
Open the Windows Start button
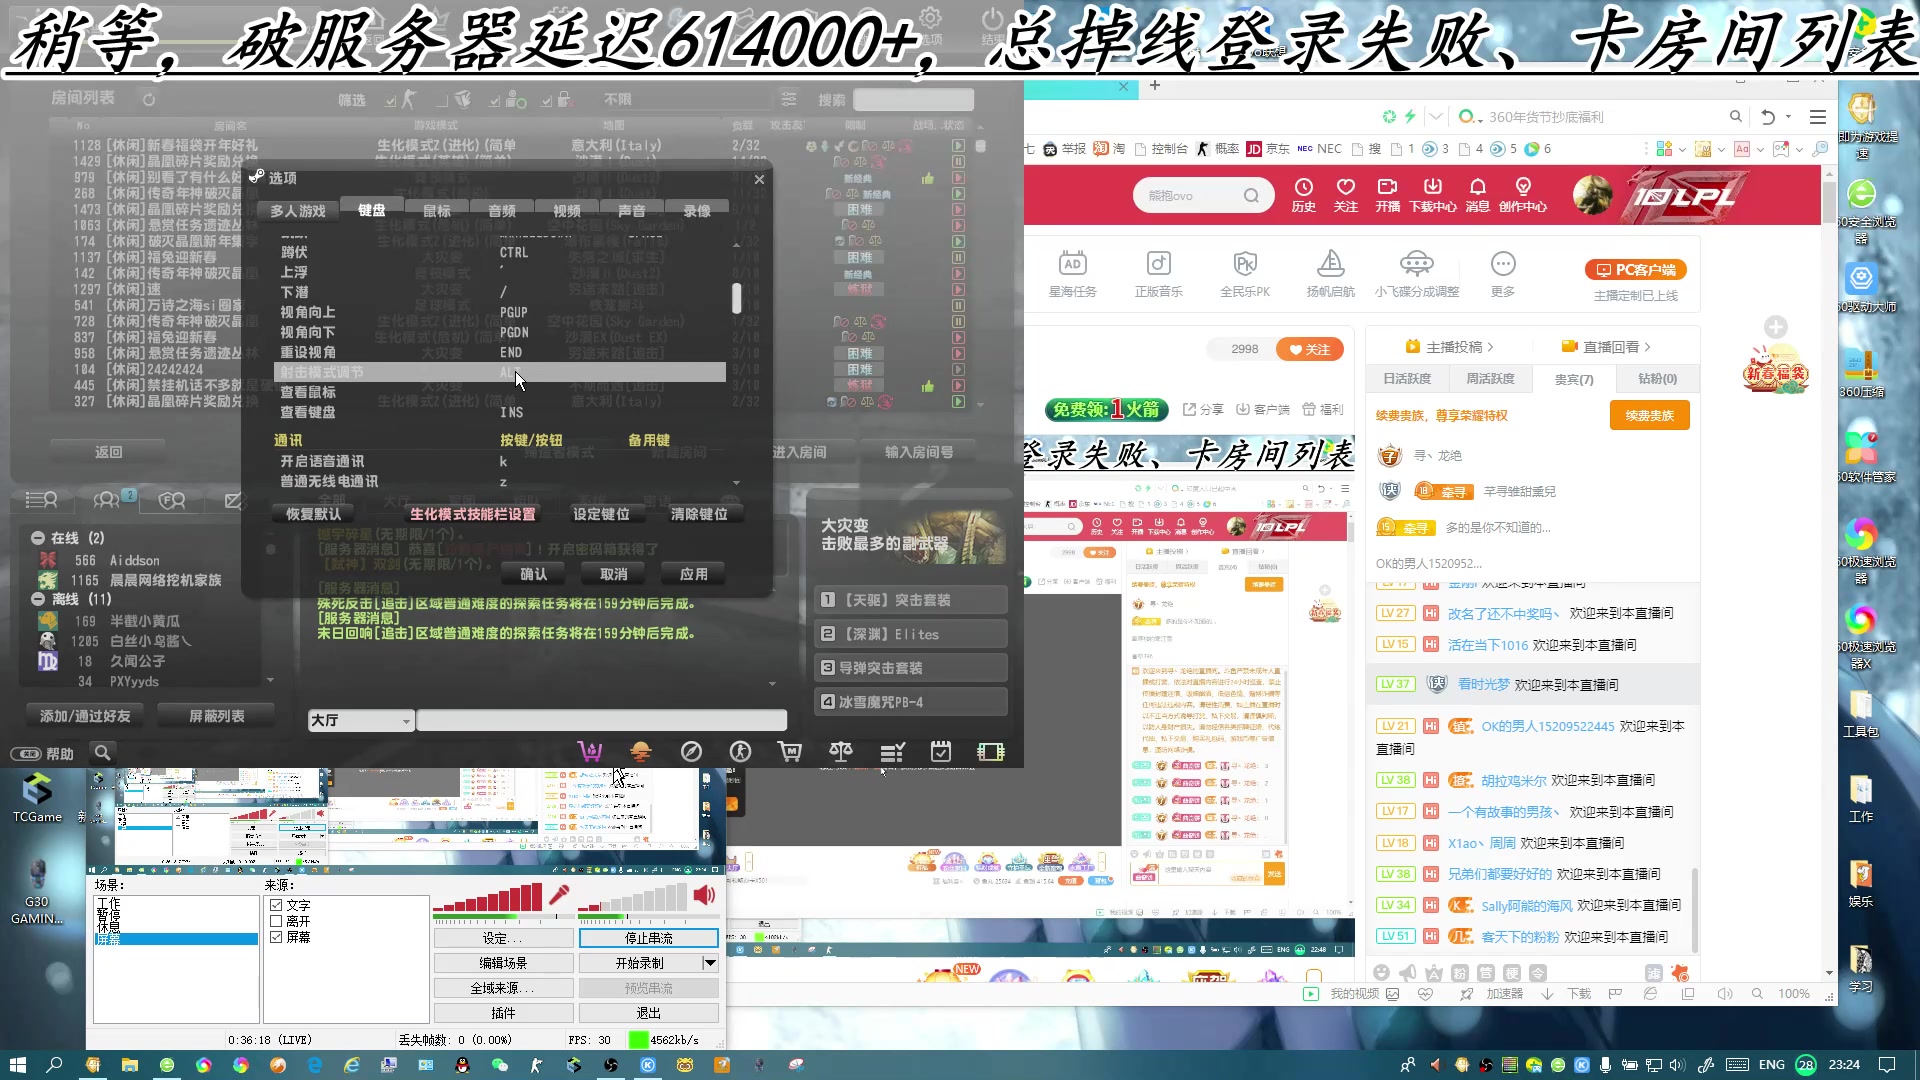coord(17,1065)
